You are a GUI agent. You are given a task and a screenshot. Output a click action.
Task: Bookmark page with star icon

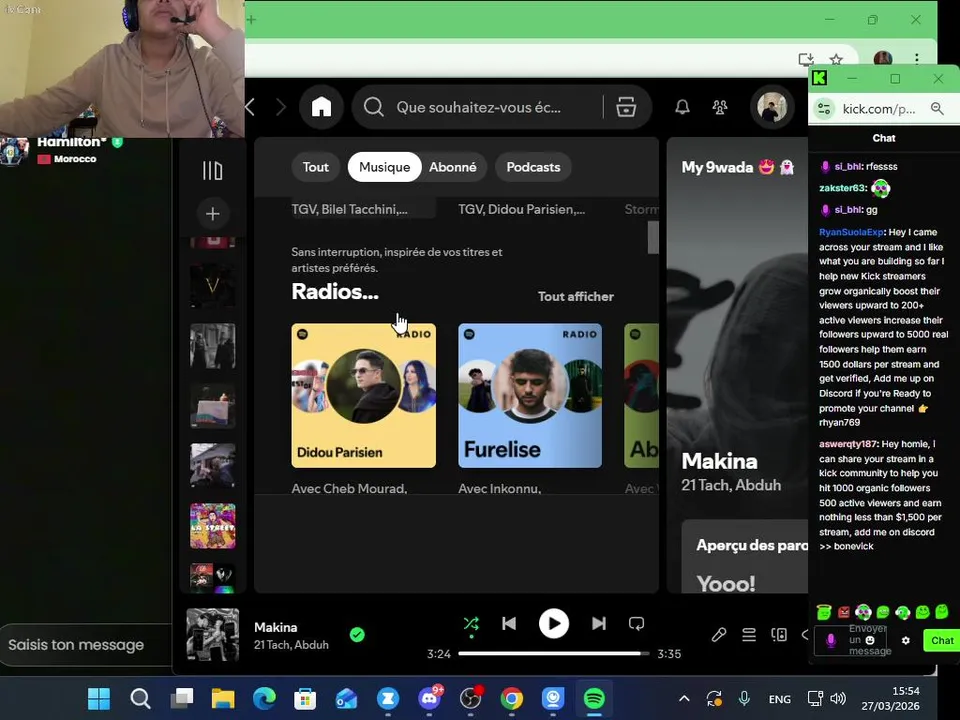[x=836, y=59]
